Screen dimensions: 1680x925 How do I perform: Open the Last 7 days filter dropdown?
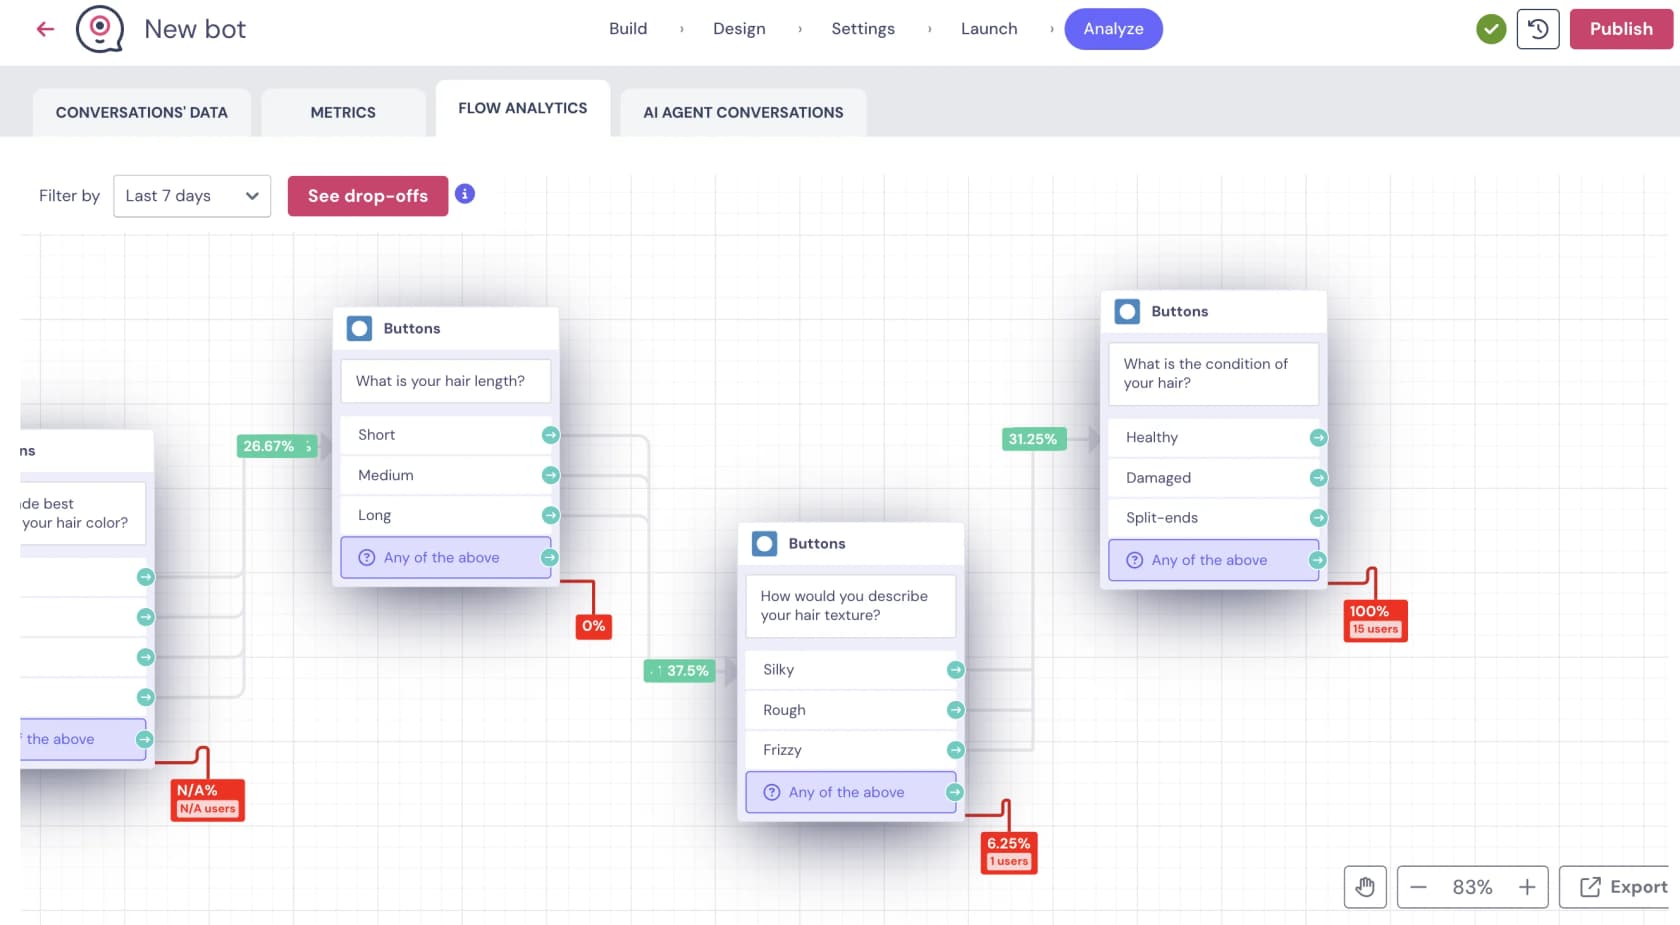[192, 196]
